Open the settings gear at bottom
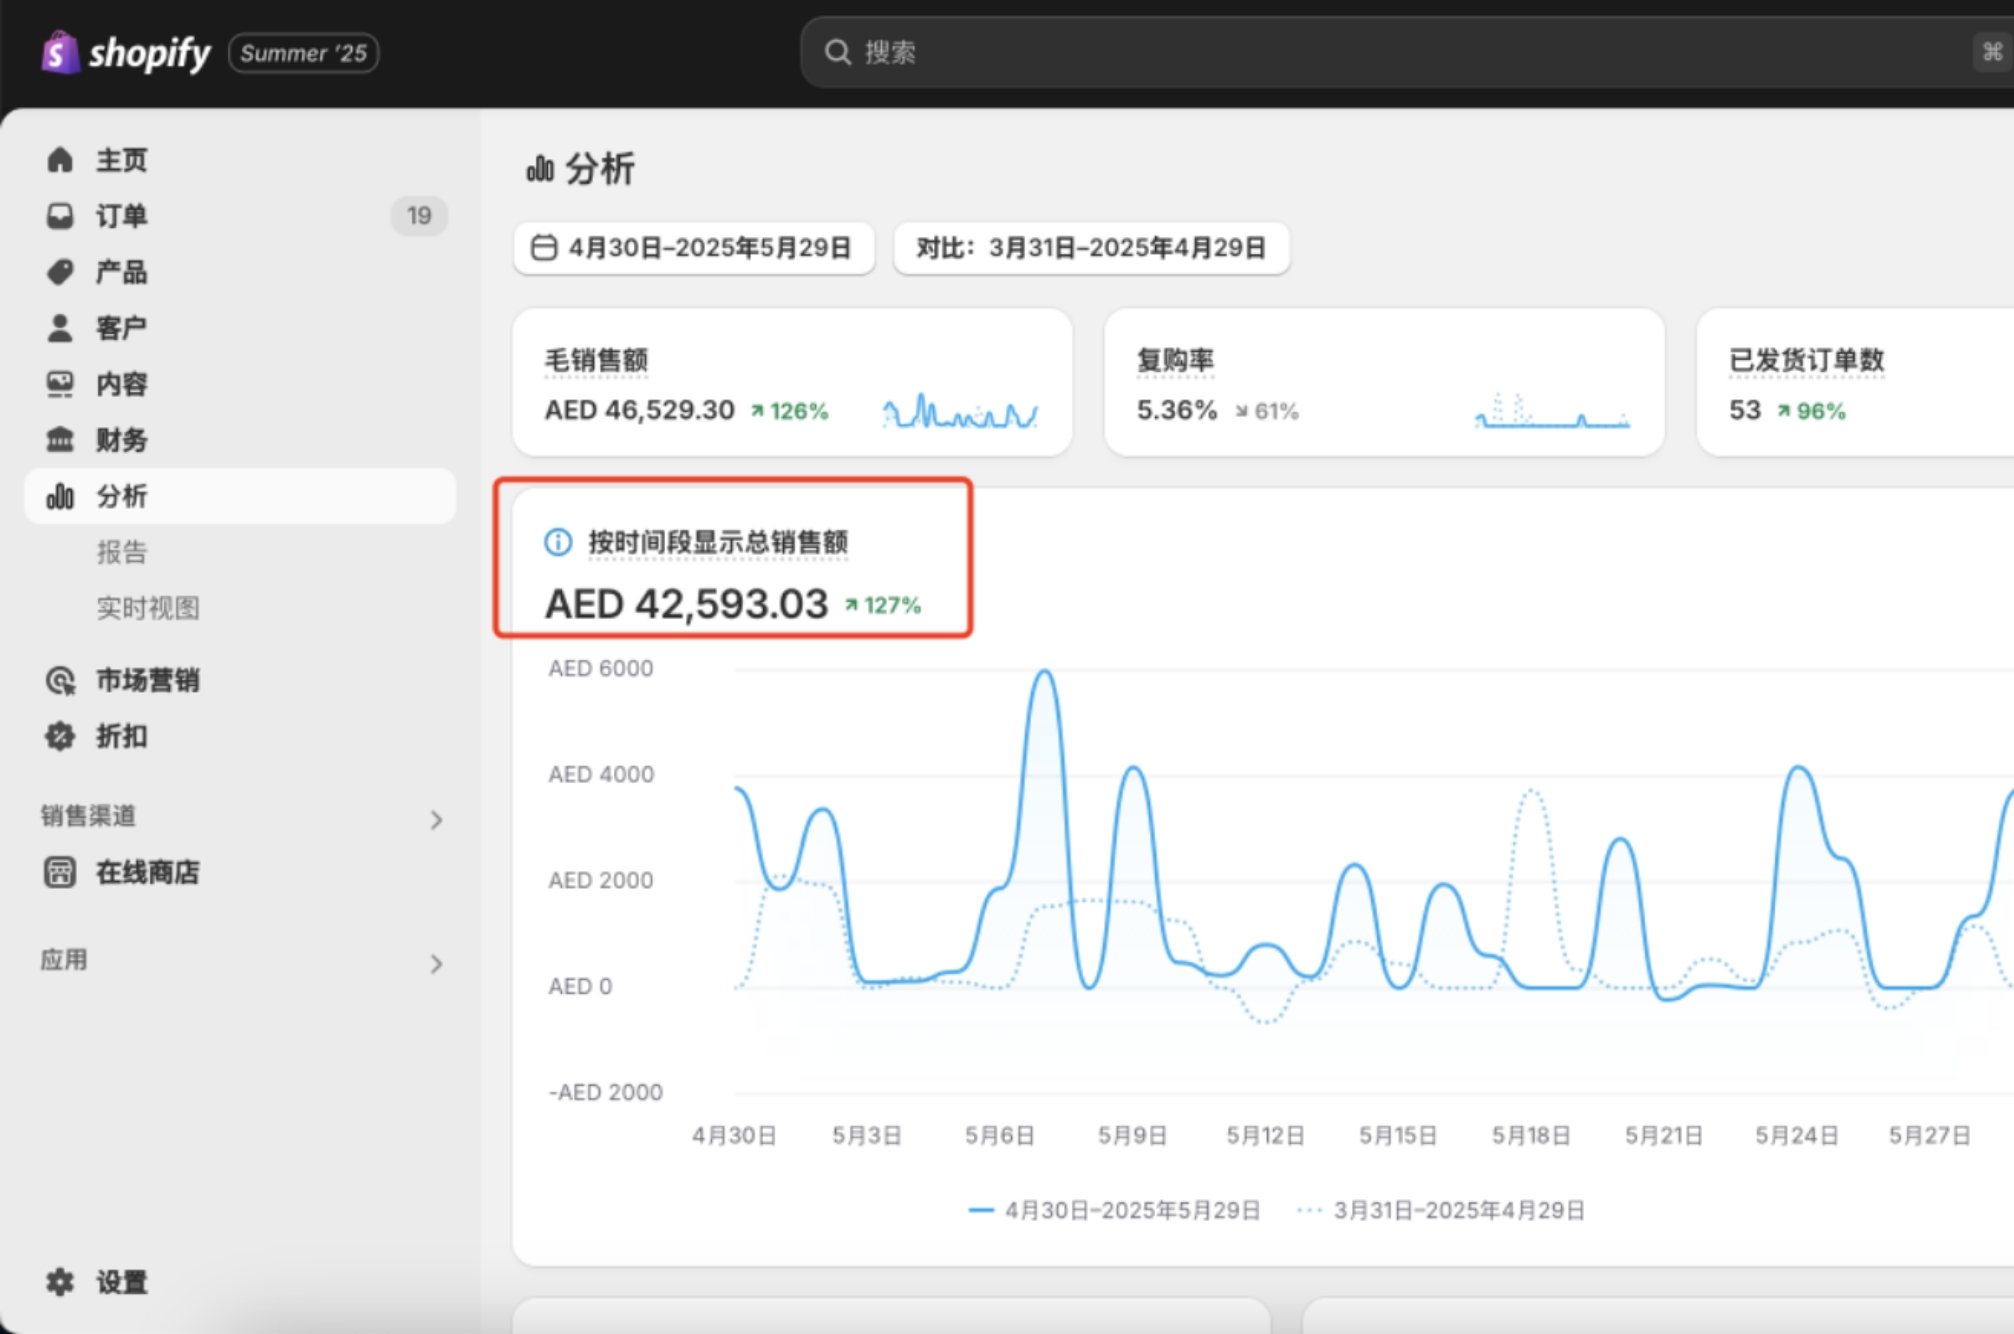 click(x=60, y=1282)
